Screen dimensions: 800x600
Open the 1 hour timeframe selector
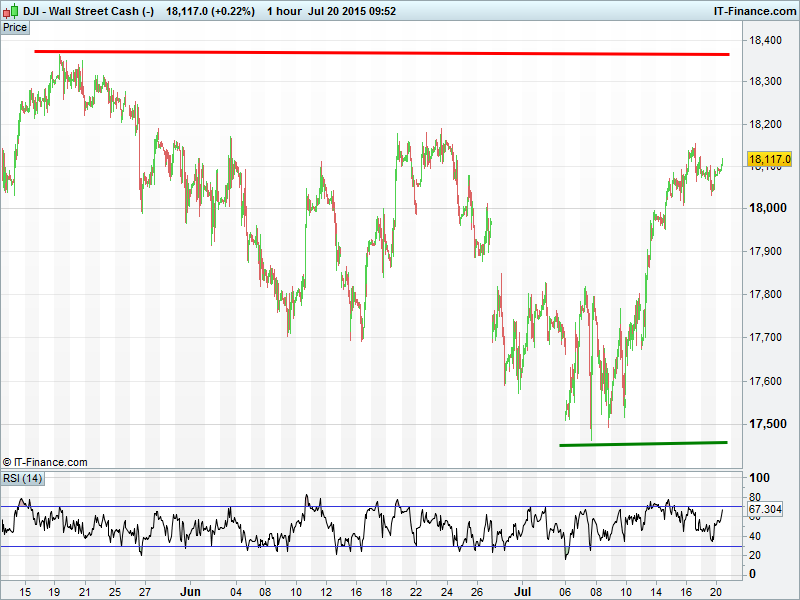tap(278, 11)
